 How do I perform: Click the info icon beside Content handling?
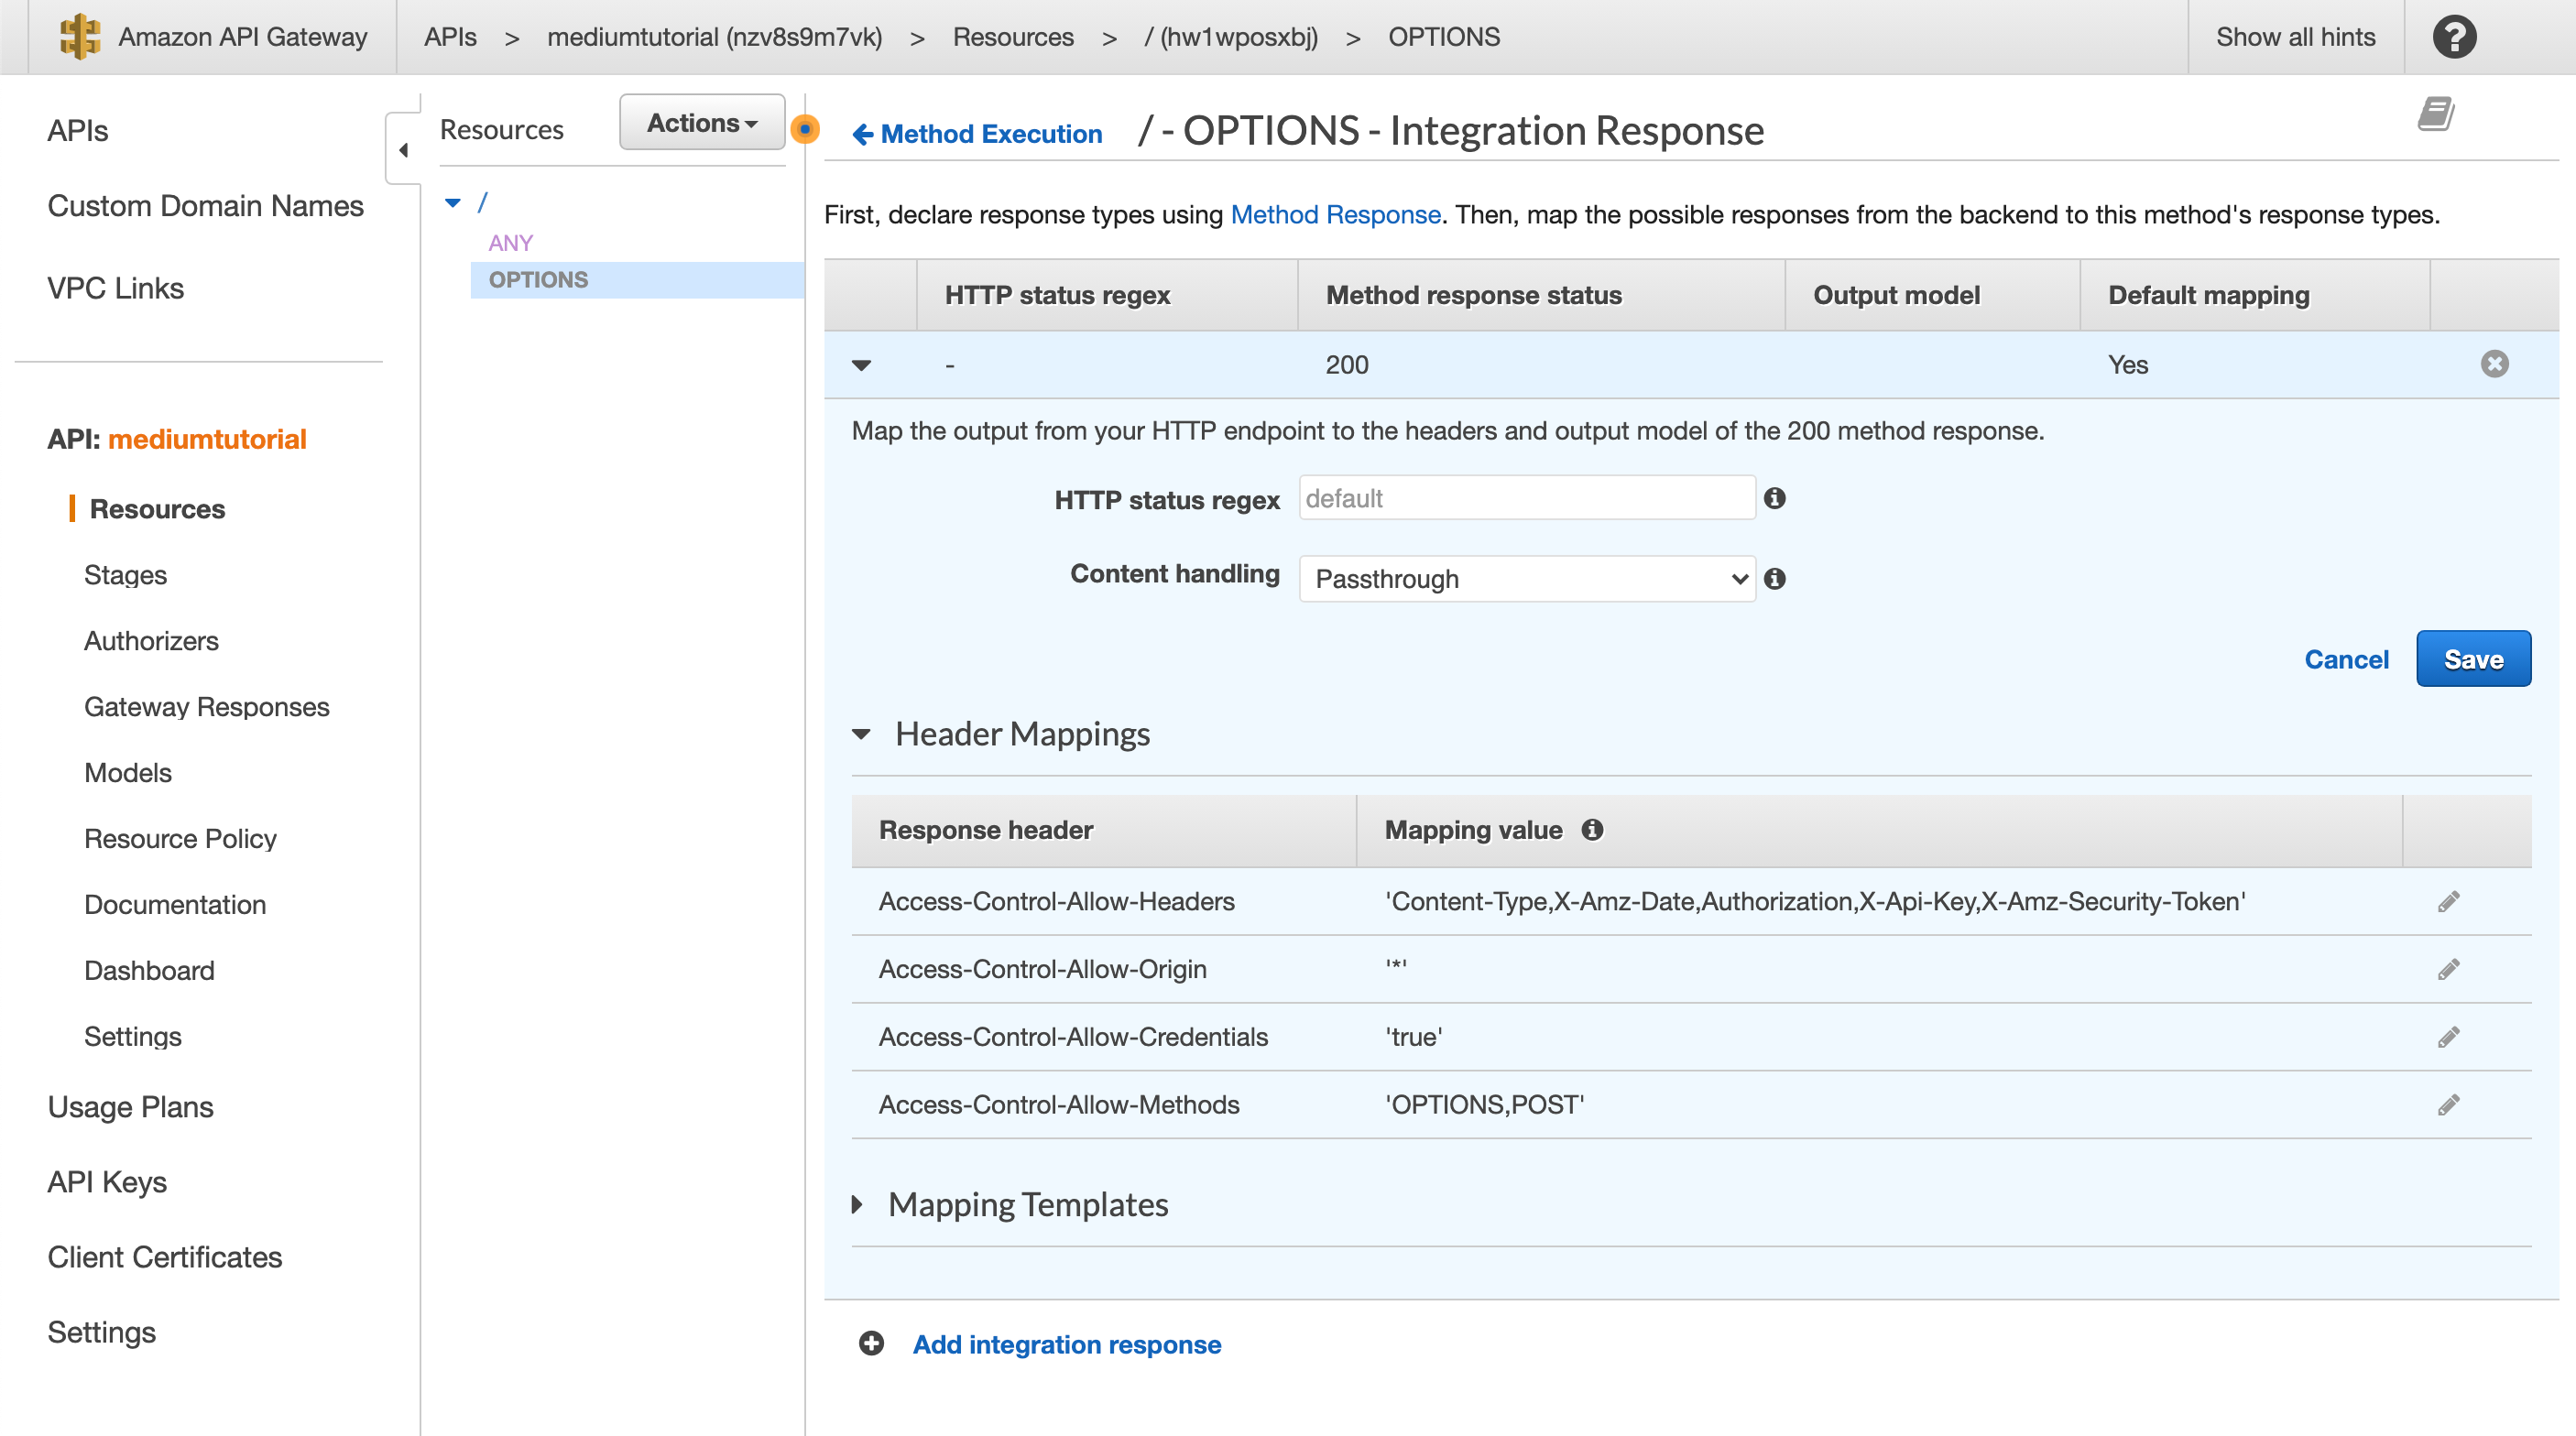(x=1774, y=579)
